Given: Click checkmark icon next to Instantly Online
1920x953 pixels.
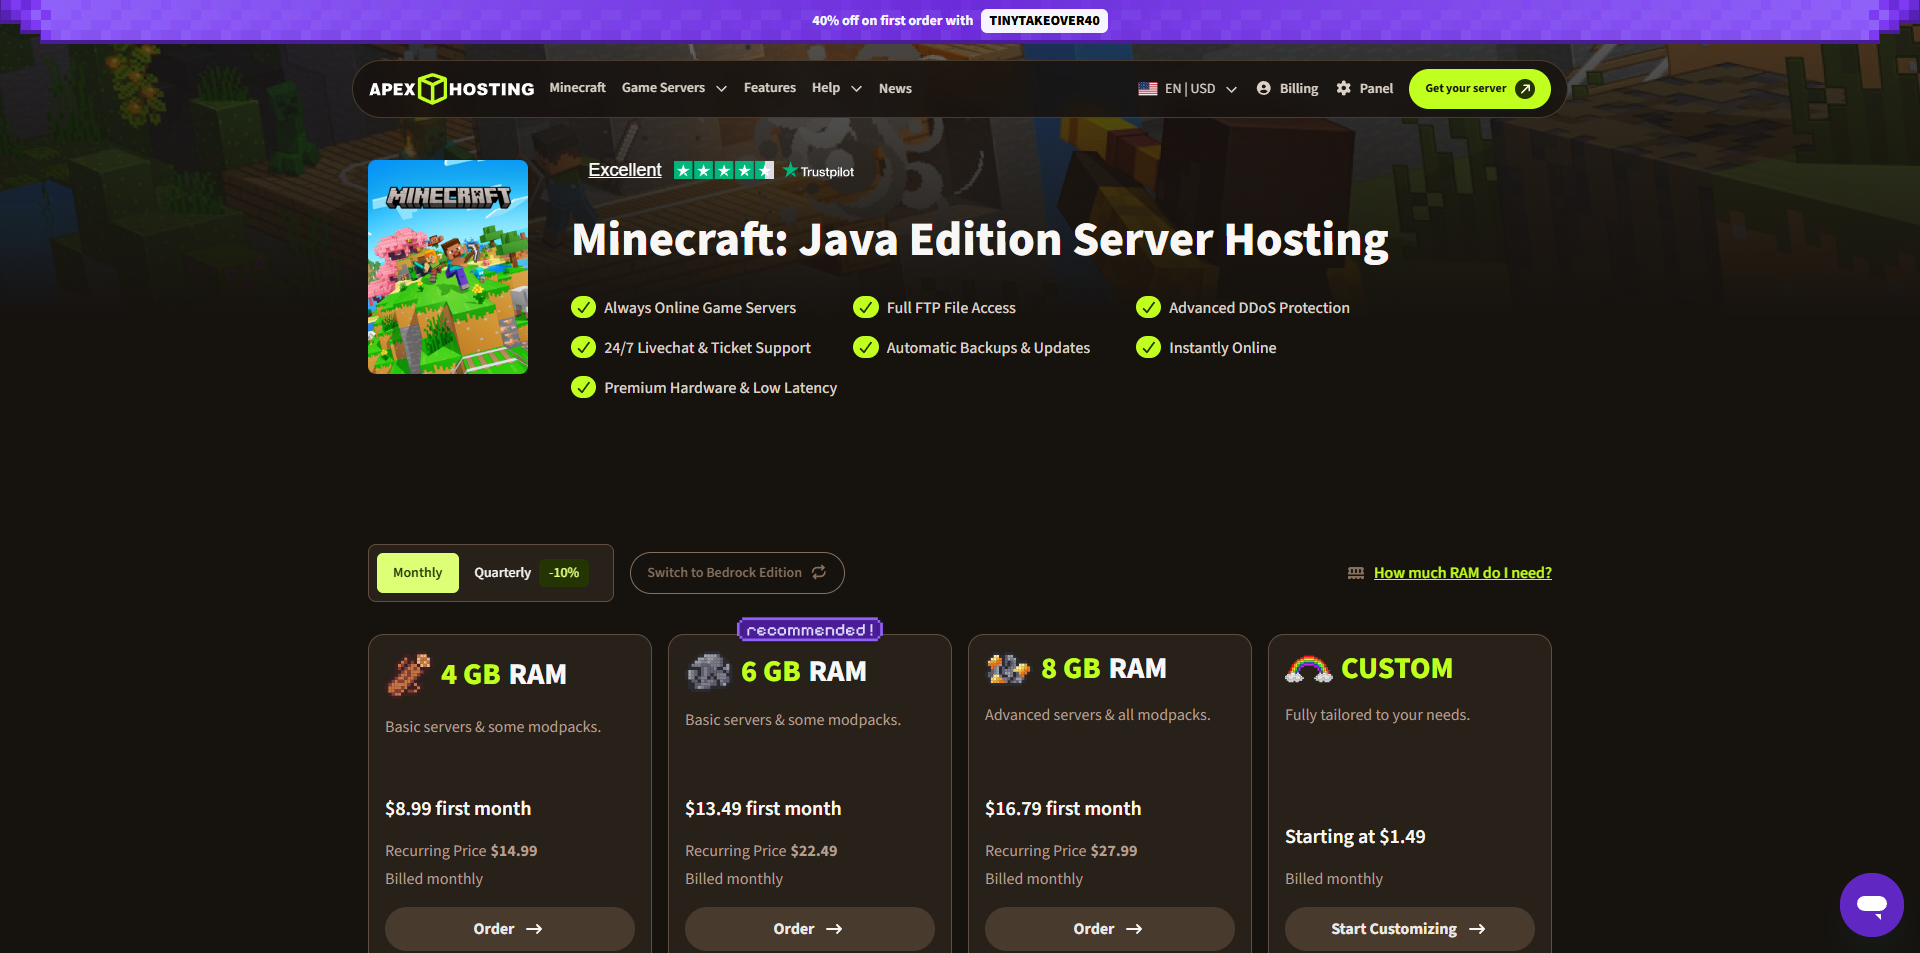Looking at the screenshot, I should (1148, 347).
